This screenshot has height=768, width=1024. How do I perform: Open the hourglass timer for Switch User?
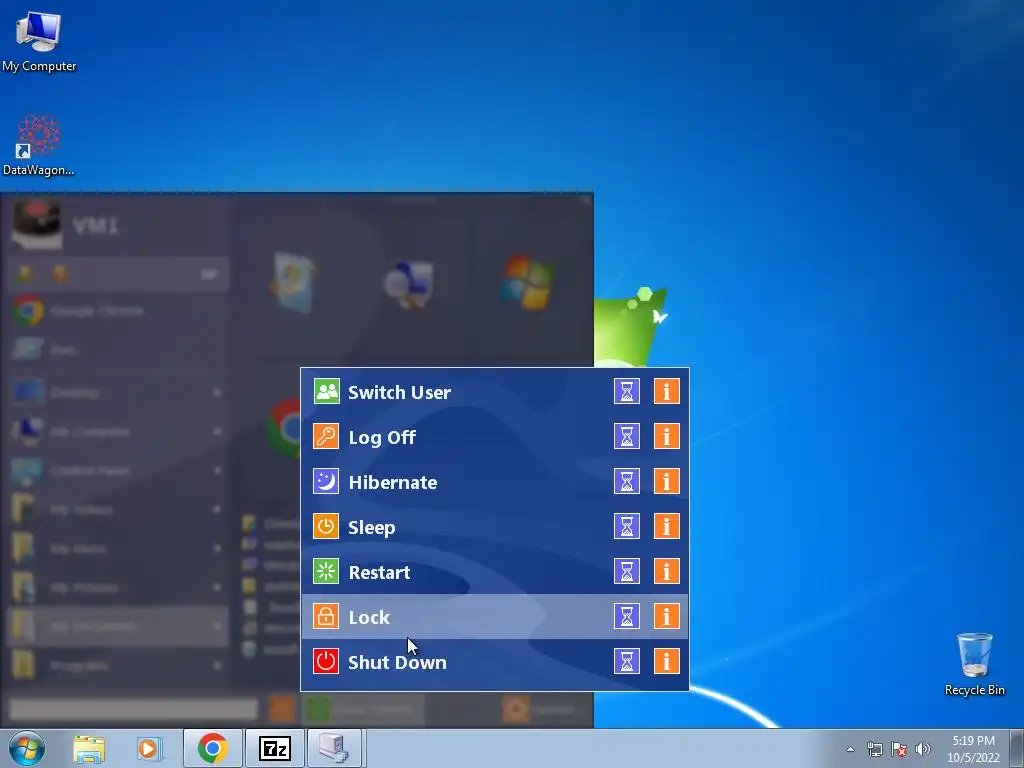[627, 392]
